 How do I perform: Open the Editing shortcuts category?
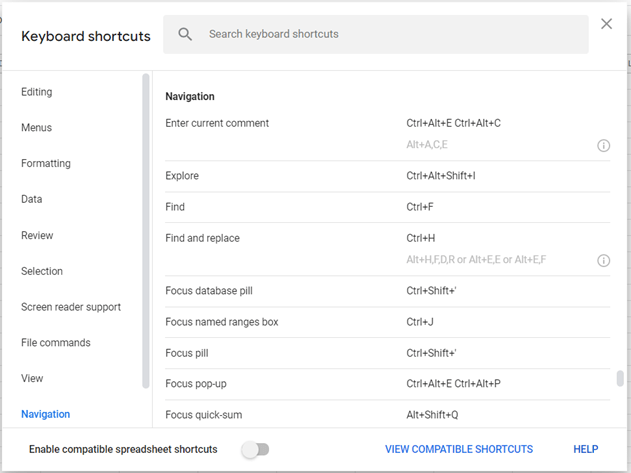tap(37, 92)
